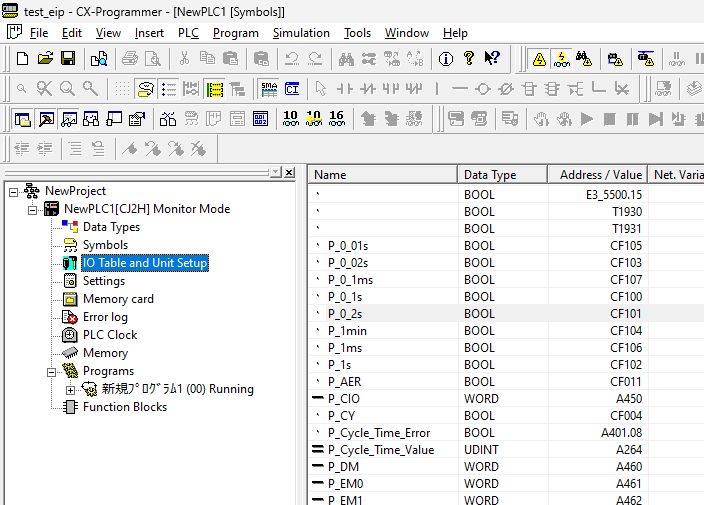
Task: Click the Compile balance-scales icon
Action: 167,119
